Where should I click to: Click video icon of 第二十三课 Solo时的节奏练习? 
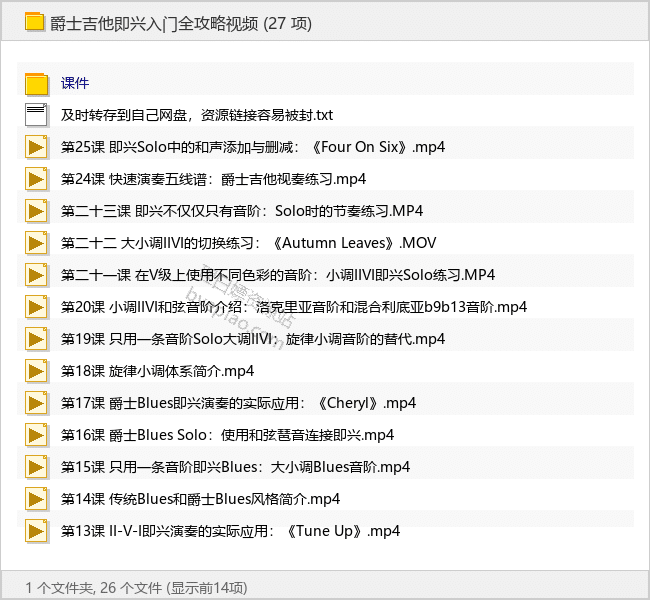pos(36,211)
